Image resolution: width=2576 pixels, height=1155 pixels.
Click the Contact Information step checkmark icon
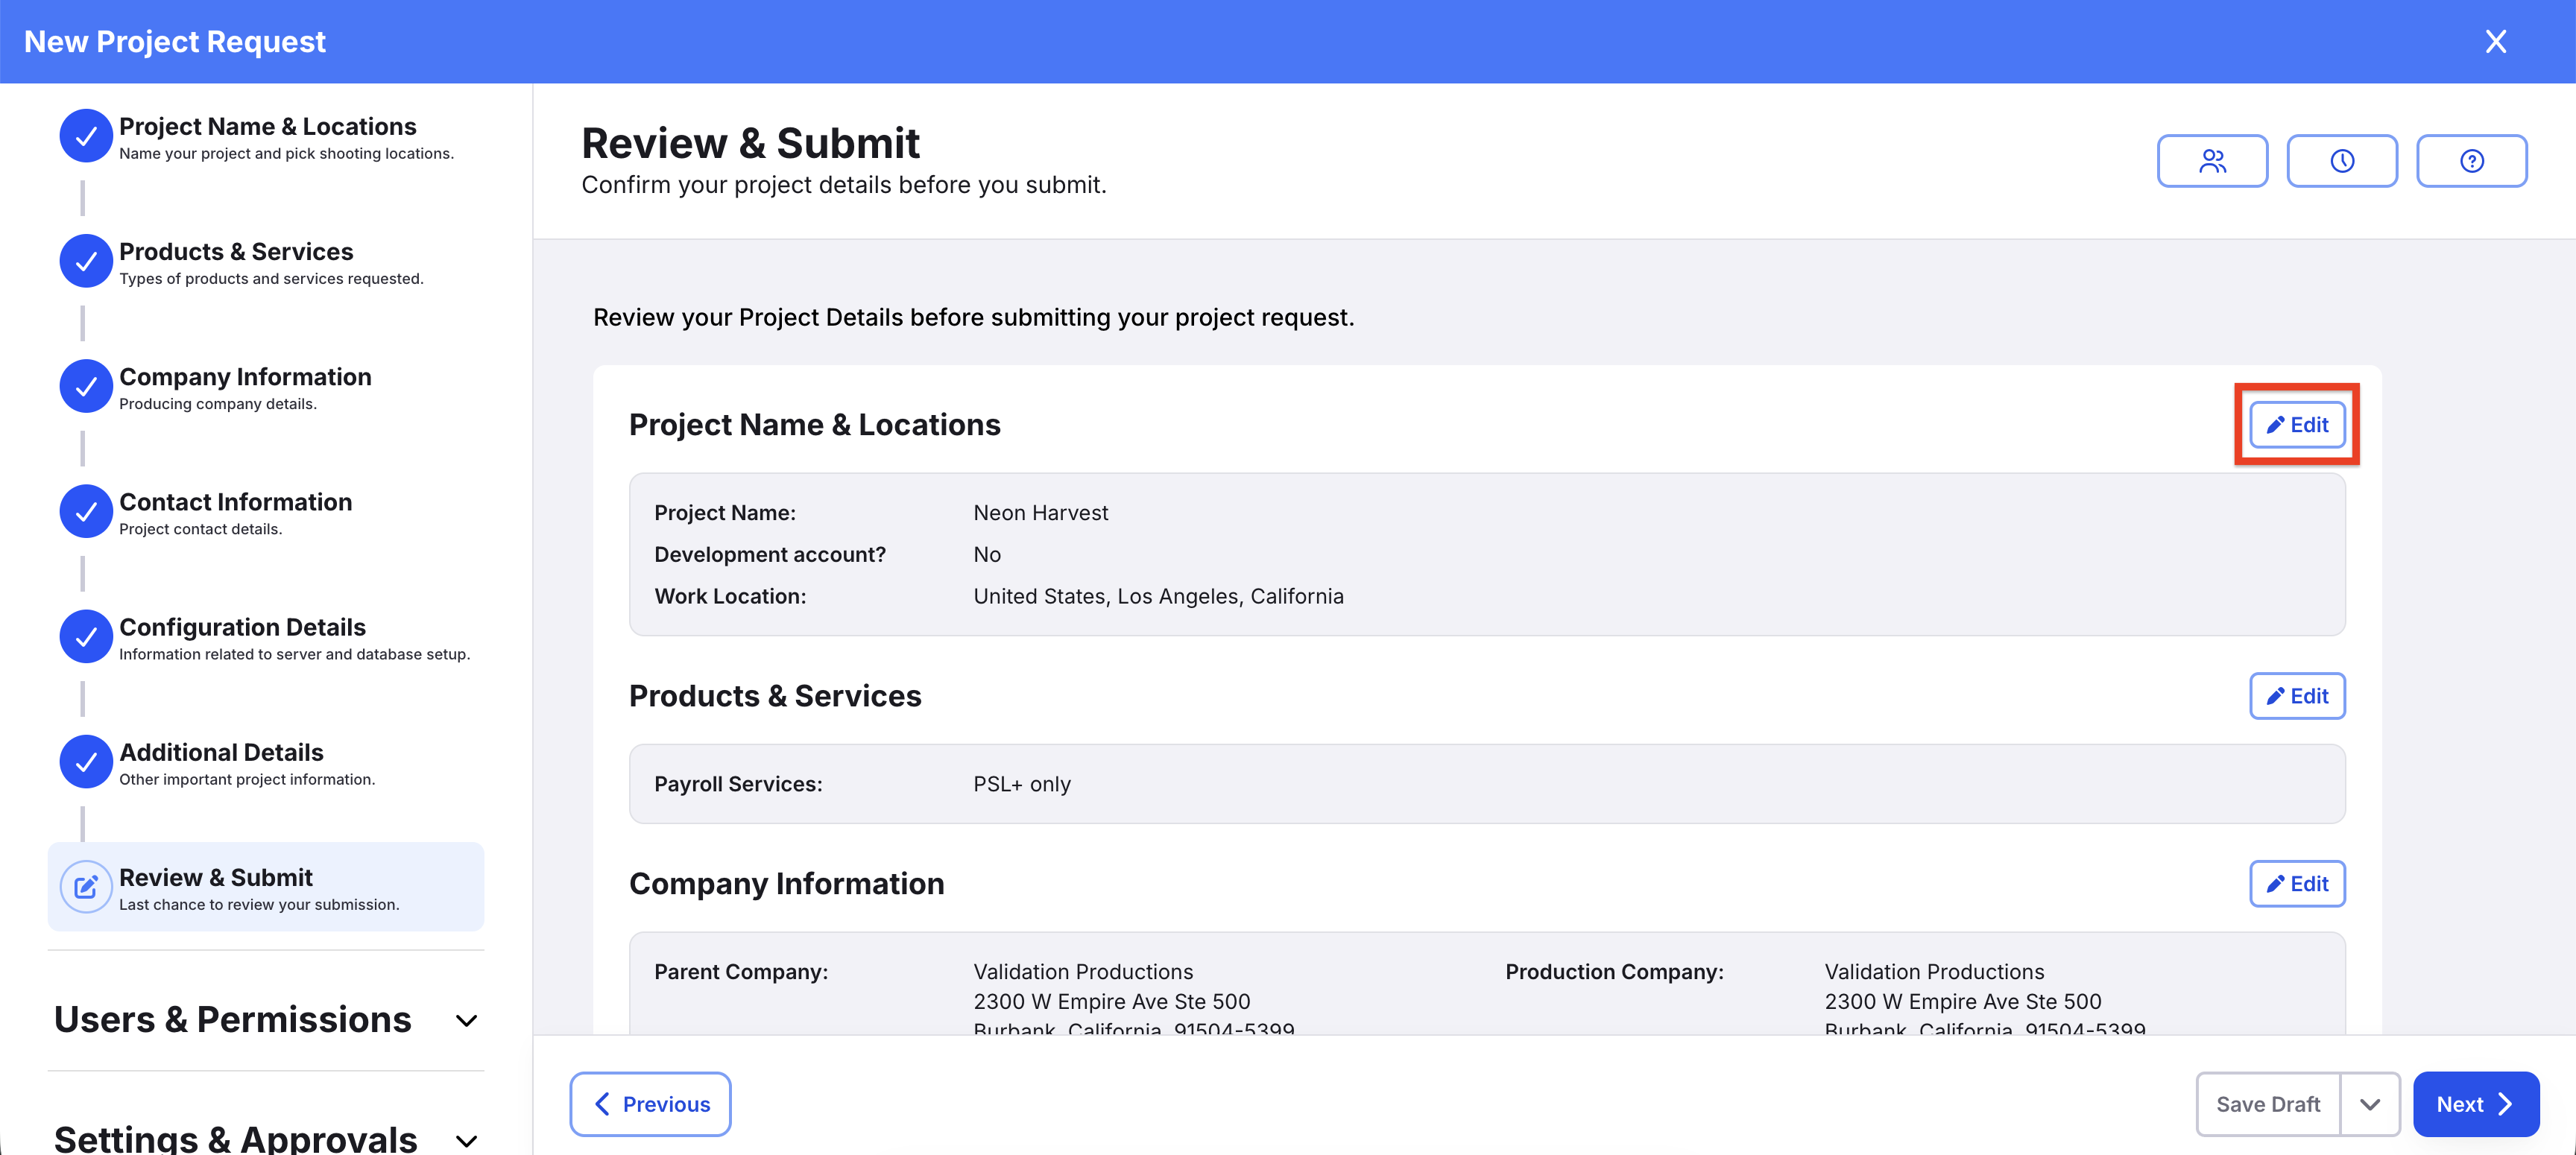pyautogui.click(x=86, y=511)
